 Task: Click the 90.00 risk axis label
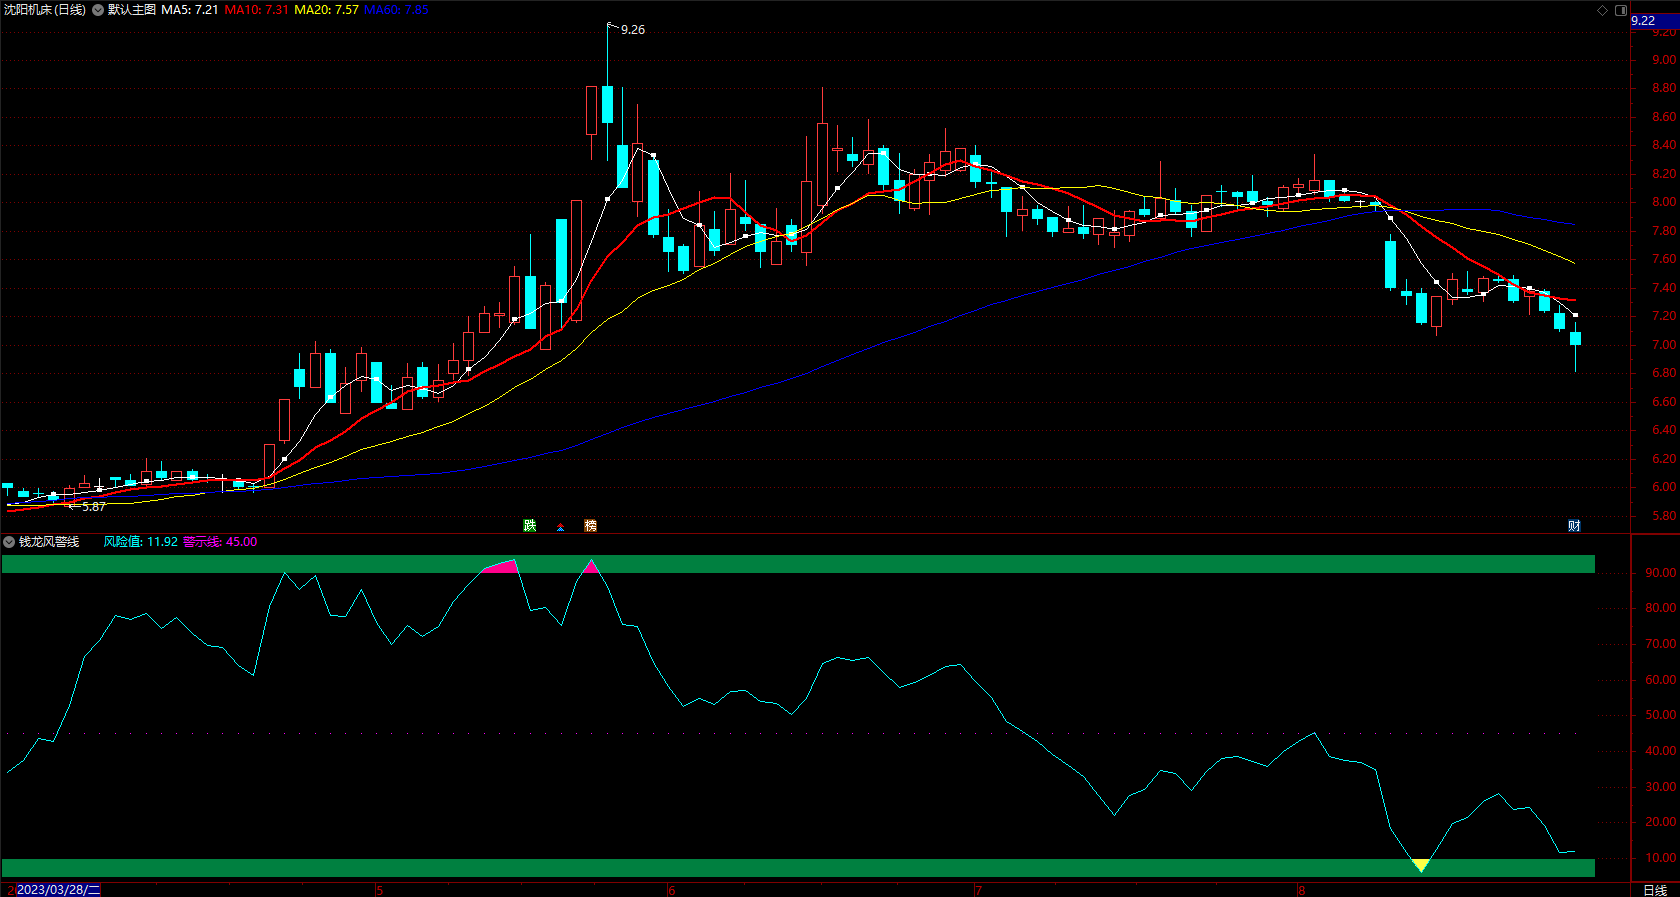(1661, 573)
